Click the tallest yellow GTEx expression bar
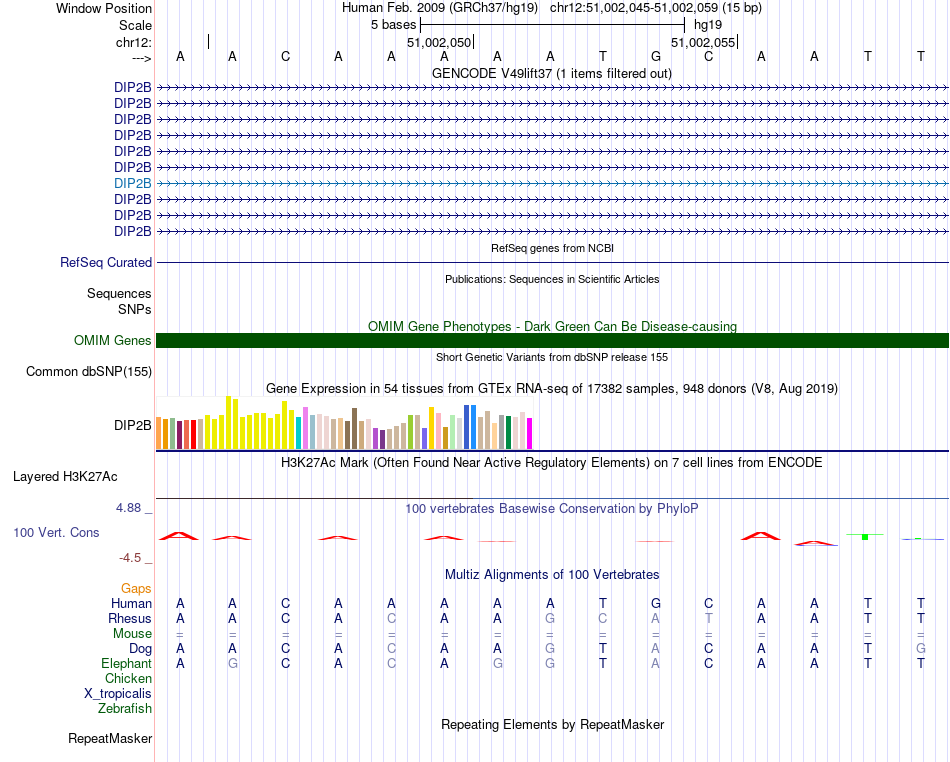 tap(228, 423)
